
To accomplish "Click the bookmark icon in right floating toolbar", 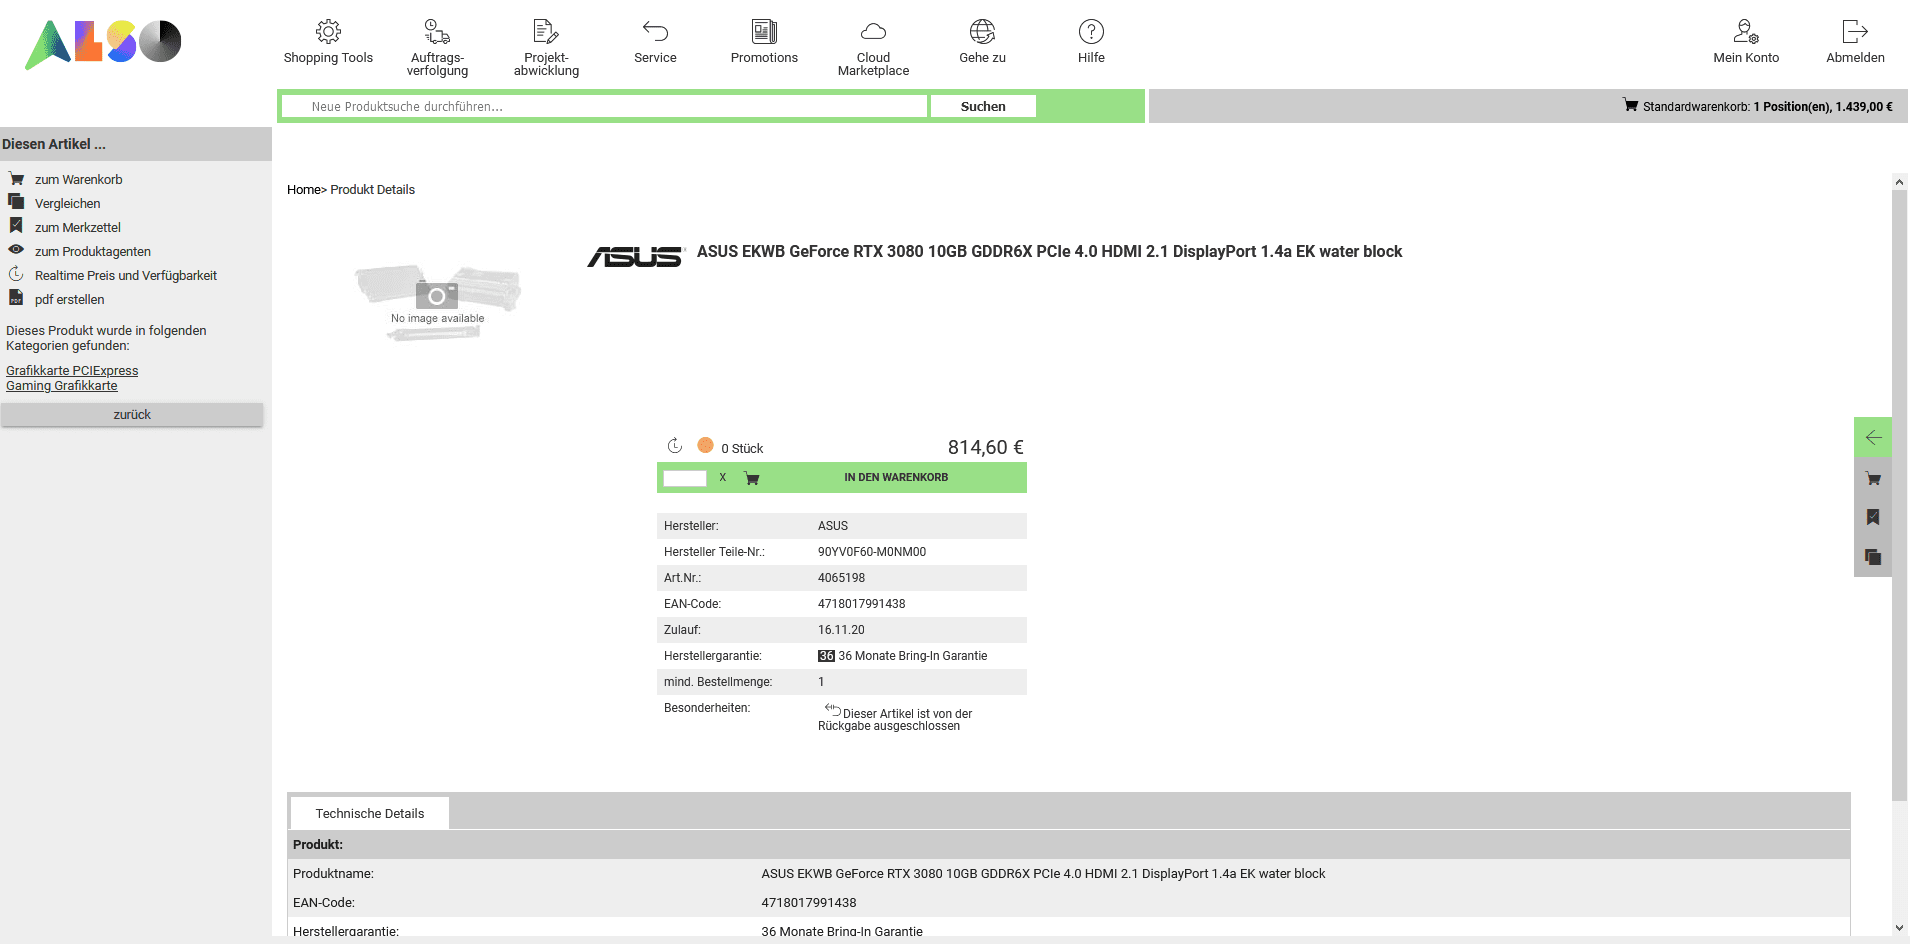I will coord(1873,517).
